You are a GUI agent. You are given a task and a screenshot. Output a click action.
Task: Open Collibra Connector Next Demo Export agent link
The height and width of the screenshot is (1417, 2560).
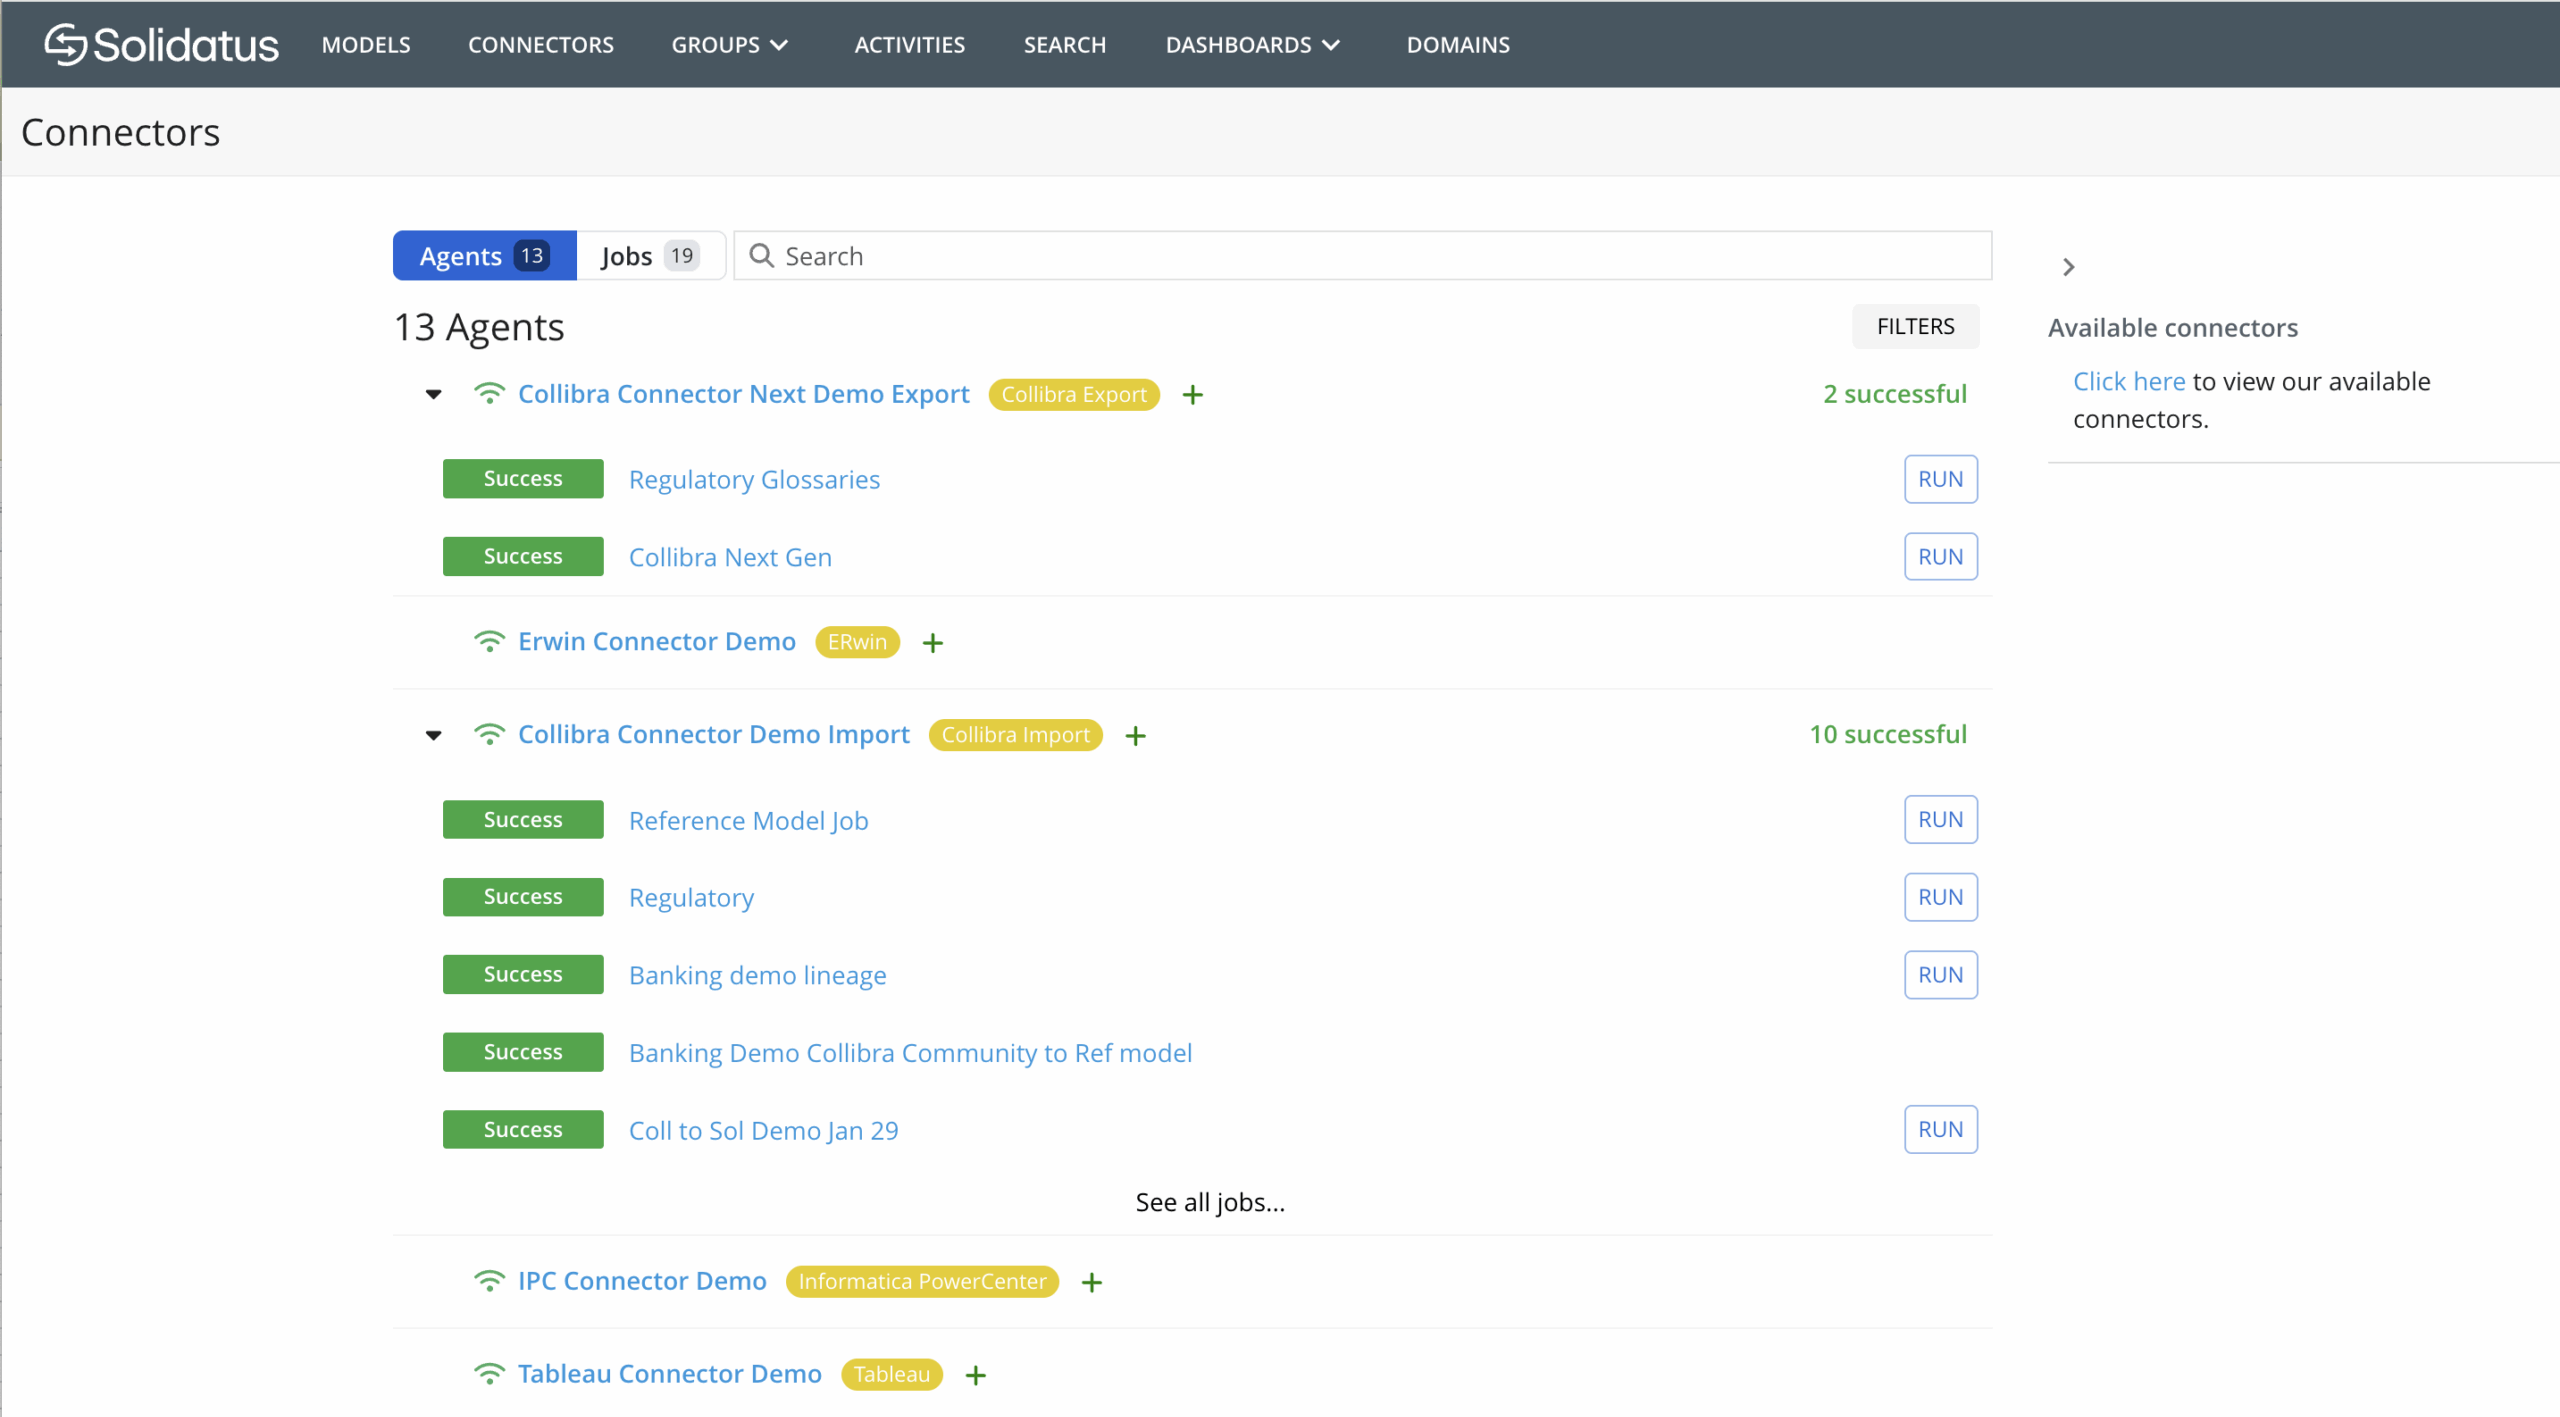click(744, 394)
